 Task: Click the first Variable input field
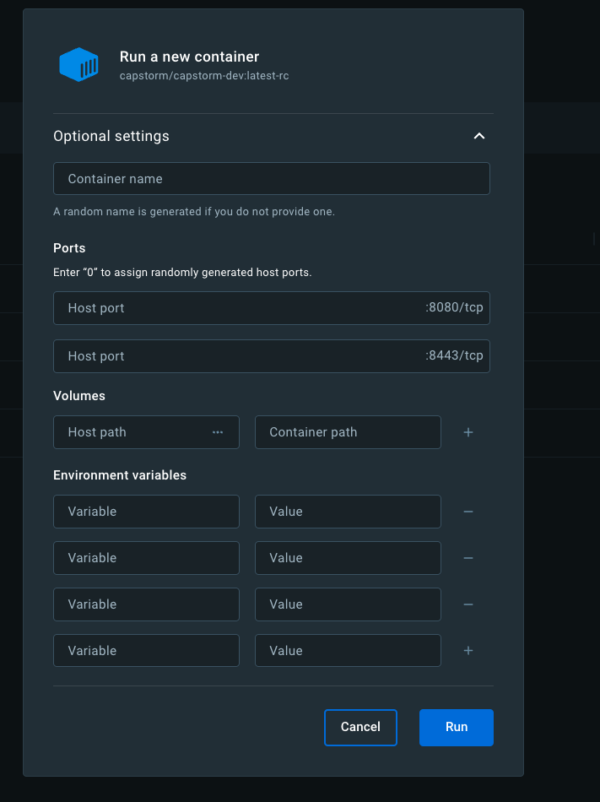pos(146,511)
